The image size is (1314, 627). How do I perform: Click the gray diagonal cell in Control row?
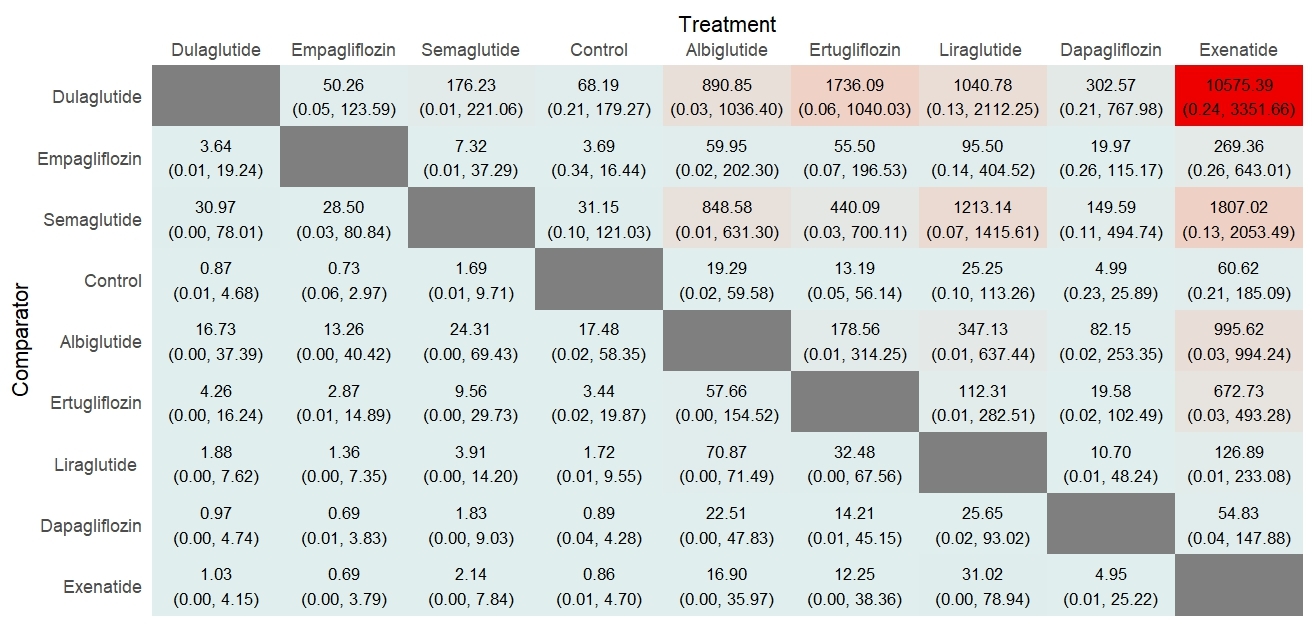599,281
